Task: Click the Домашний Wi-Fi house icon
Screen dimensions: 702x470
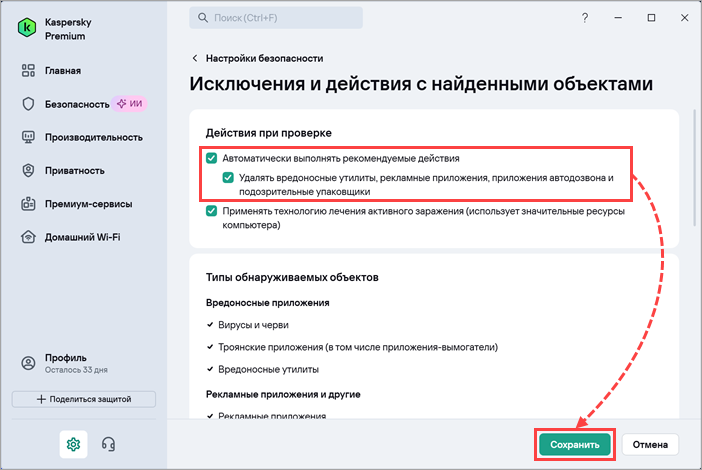Action: tap(28, 237)
